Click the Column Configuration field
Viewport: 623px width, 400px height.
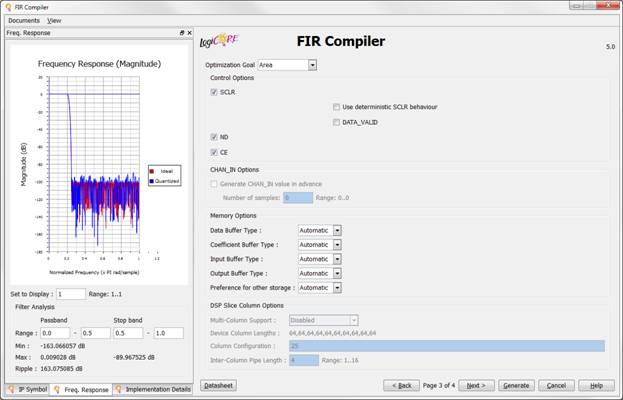(x=447, y=346)
